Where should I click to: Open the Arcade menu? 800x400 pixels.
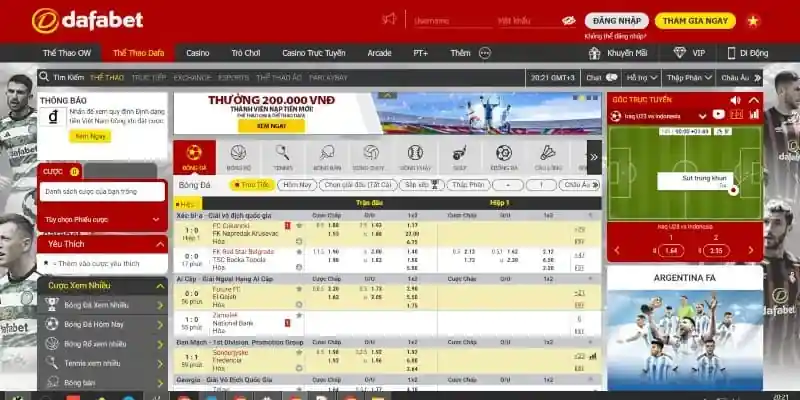(380, 53)
